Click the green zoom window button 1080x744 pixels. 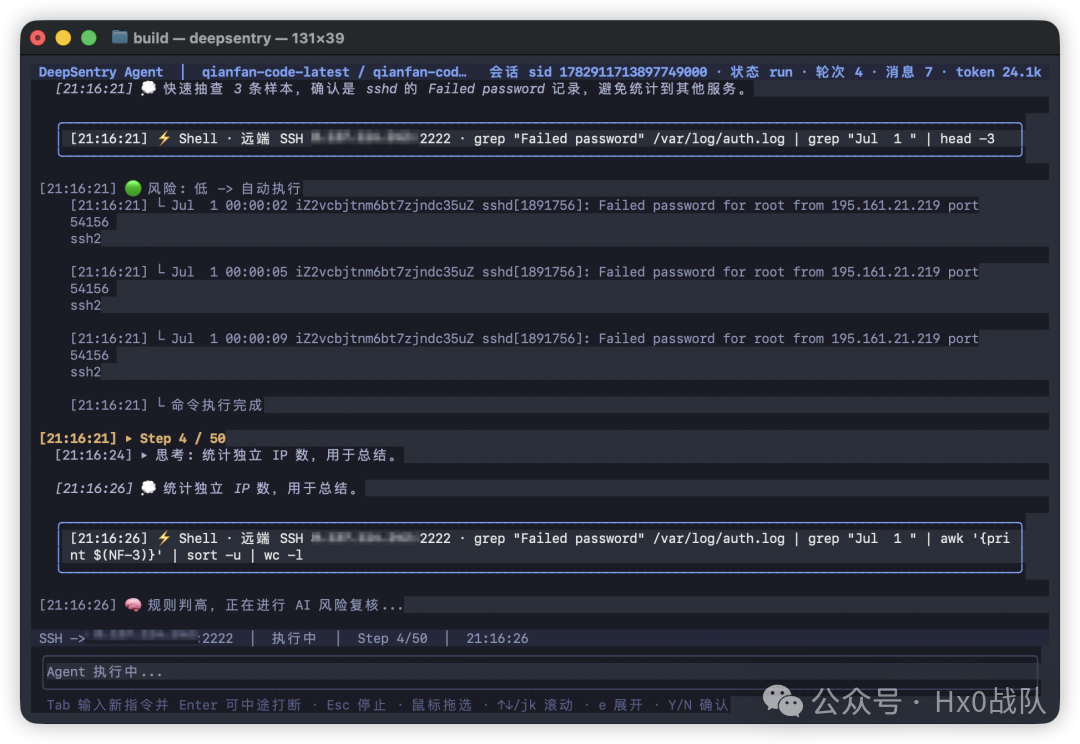(x=89, y=38)
